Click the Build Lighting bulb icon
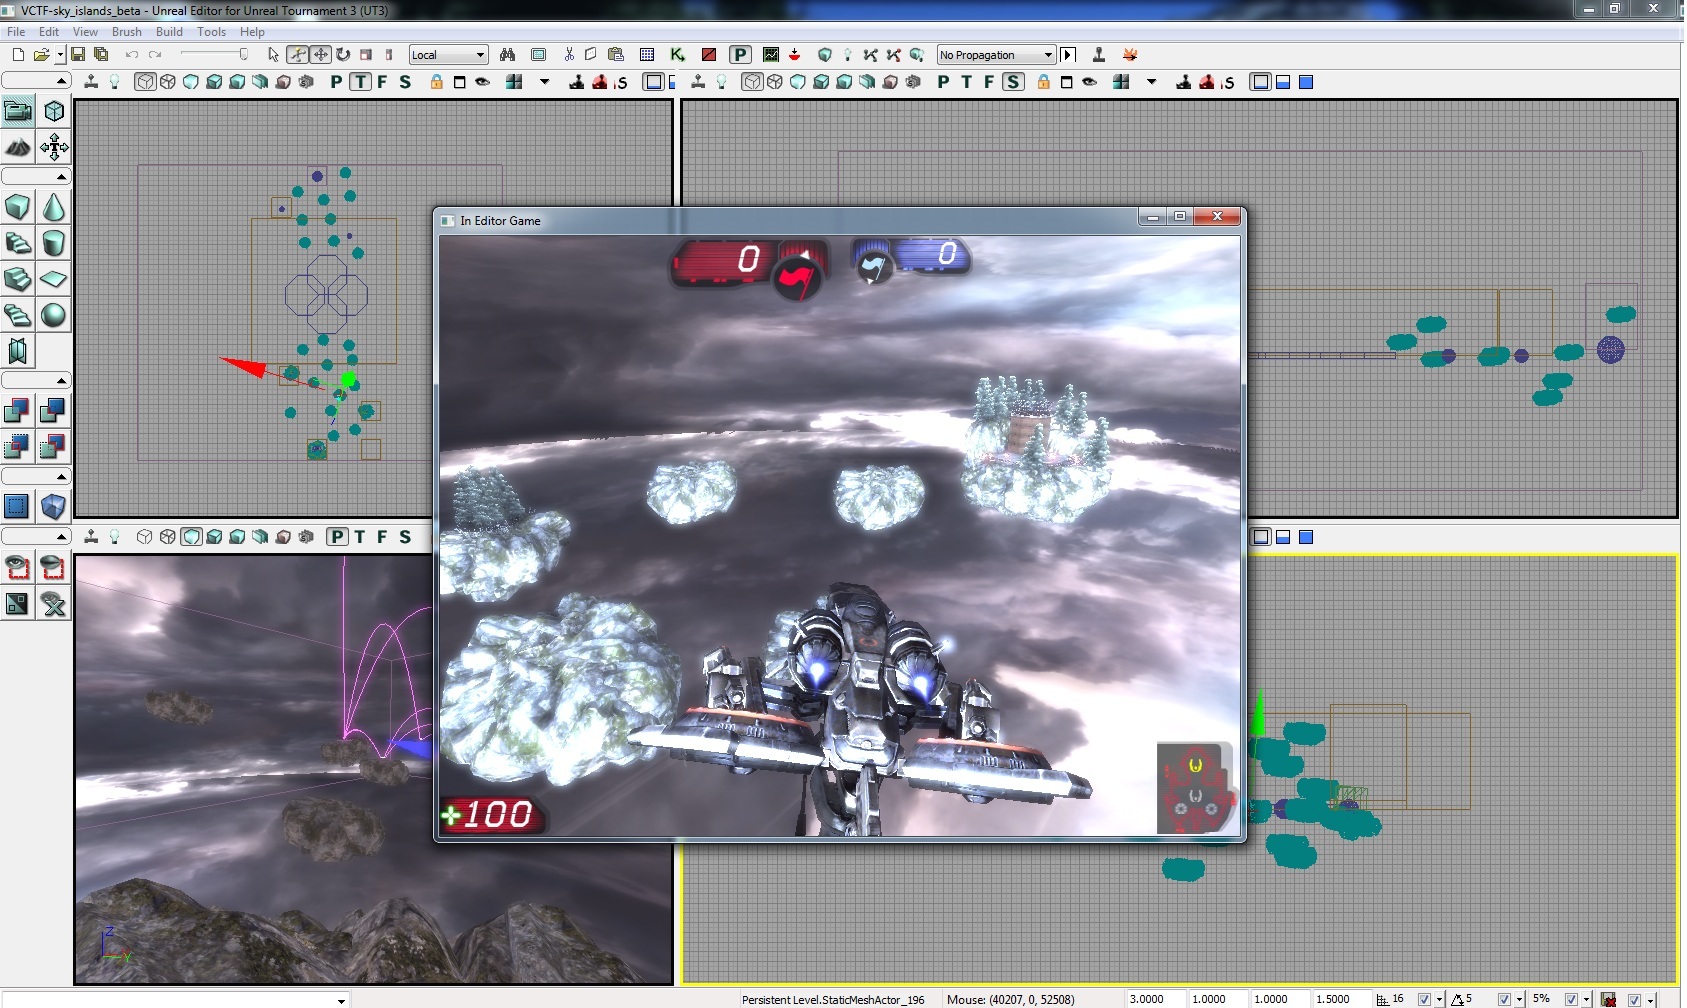Image resolution: width=1687 pixels, height=1008 pixels. point(848,55)
